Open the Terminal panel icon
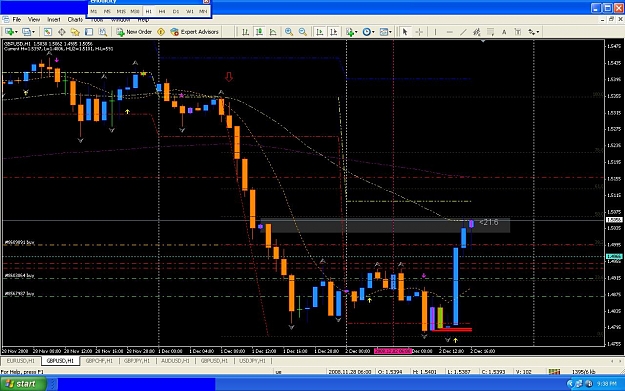625x391 pixels. [89, 32]
